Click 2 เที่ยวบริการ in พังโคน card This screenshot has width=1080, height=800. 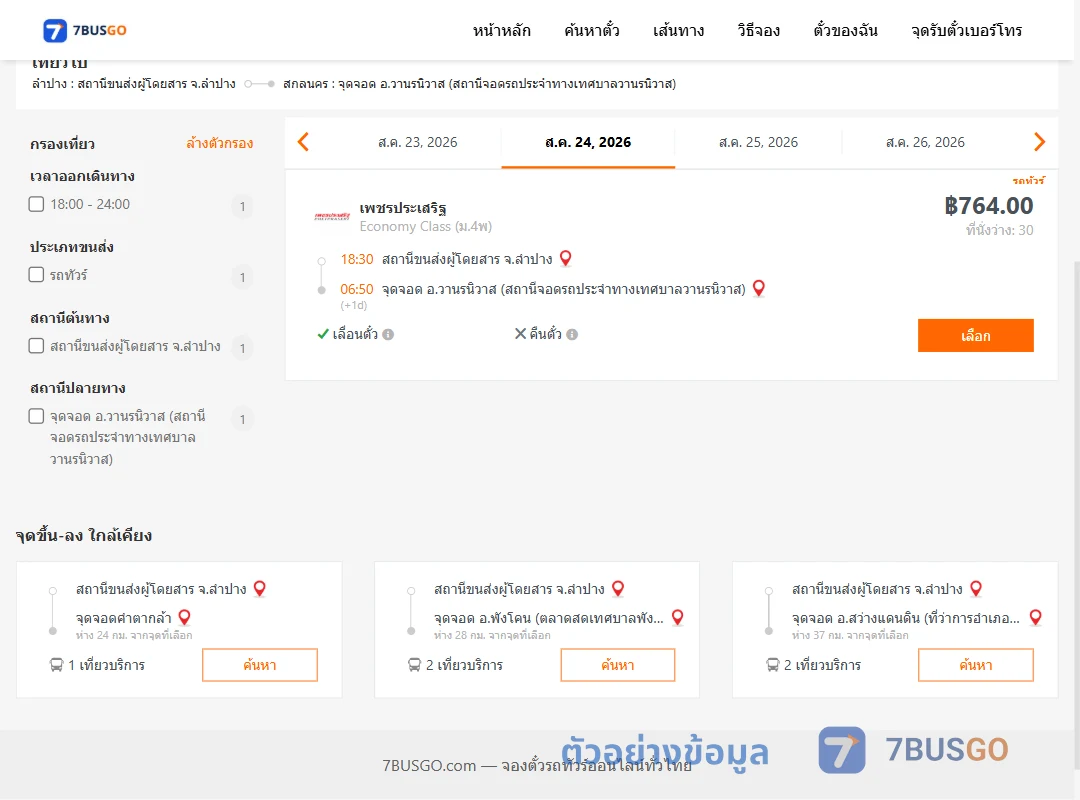click(x=464, y=665)
